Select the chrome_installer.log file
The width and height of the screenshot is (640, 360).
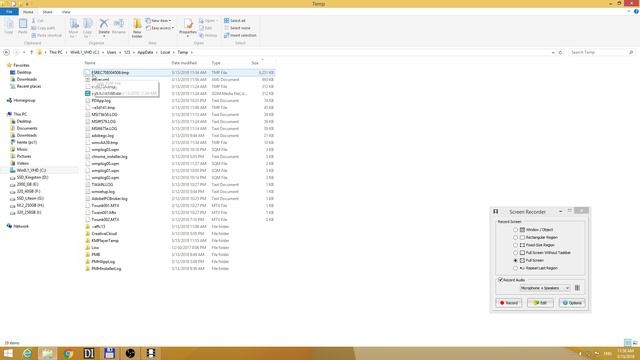(x=109, y=157)
